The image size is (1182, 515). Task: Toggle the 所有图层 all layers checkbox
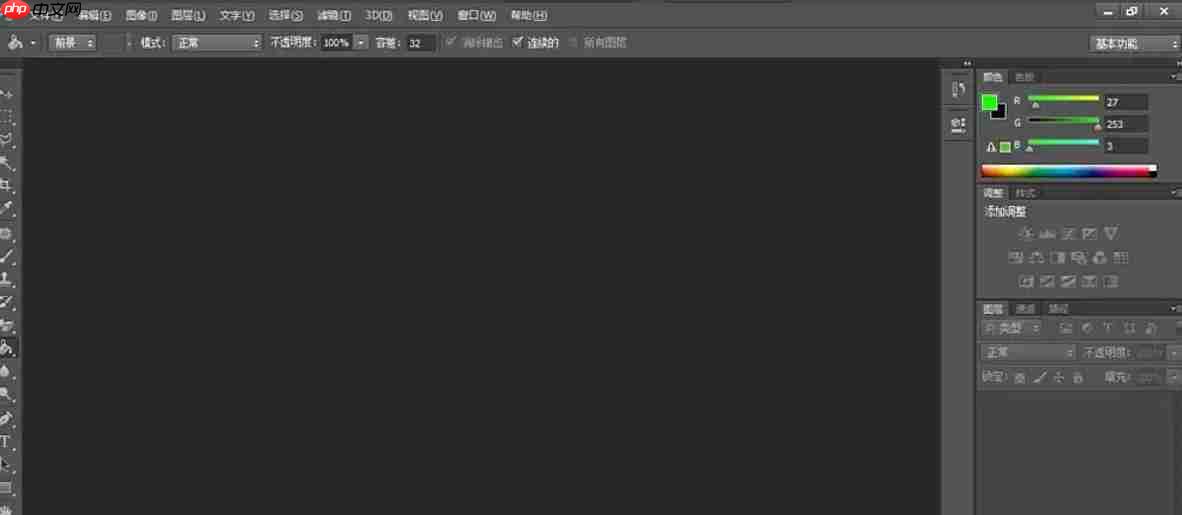tap(573, 42)
